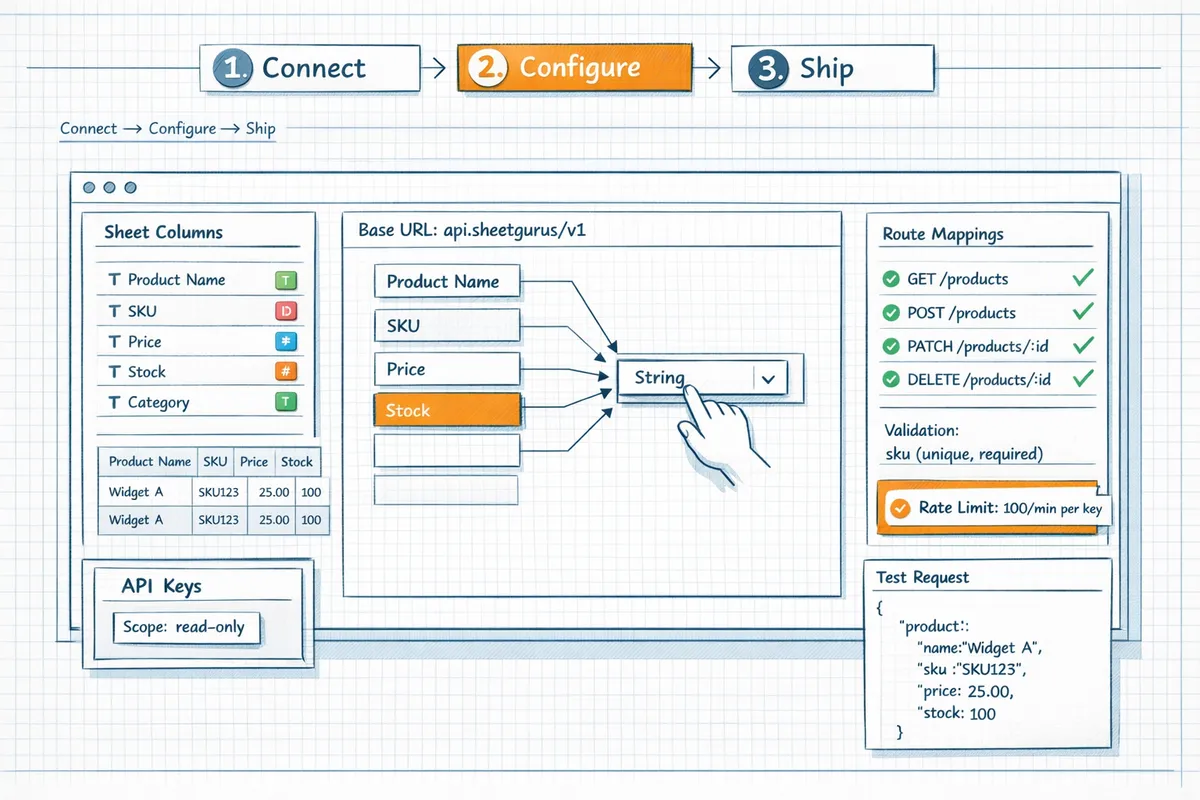
Task: Click the T text icon left of SKU
Action: (x=113, y=311)
